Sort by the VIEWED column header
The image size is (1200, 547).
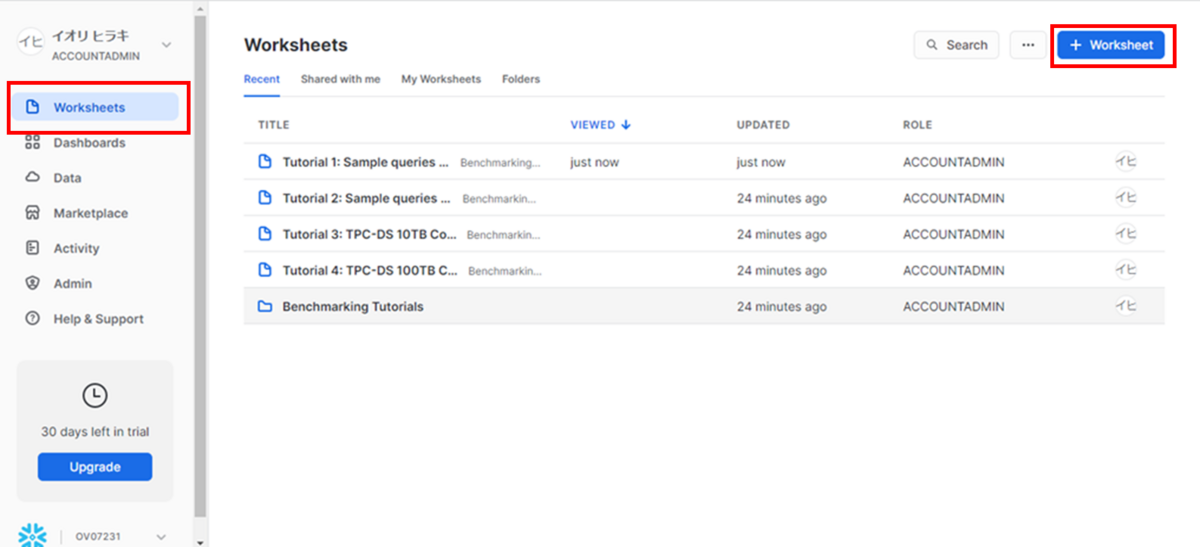click(x=593, y=125)
